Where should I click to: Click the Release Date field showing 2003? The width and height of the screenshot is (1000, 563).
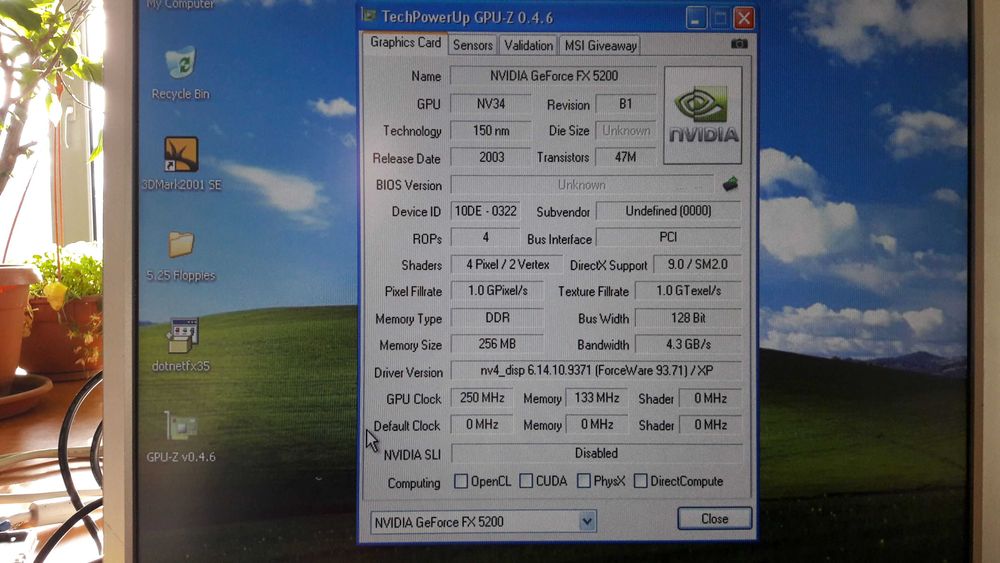click(490, 157)
